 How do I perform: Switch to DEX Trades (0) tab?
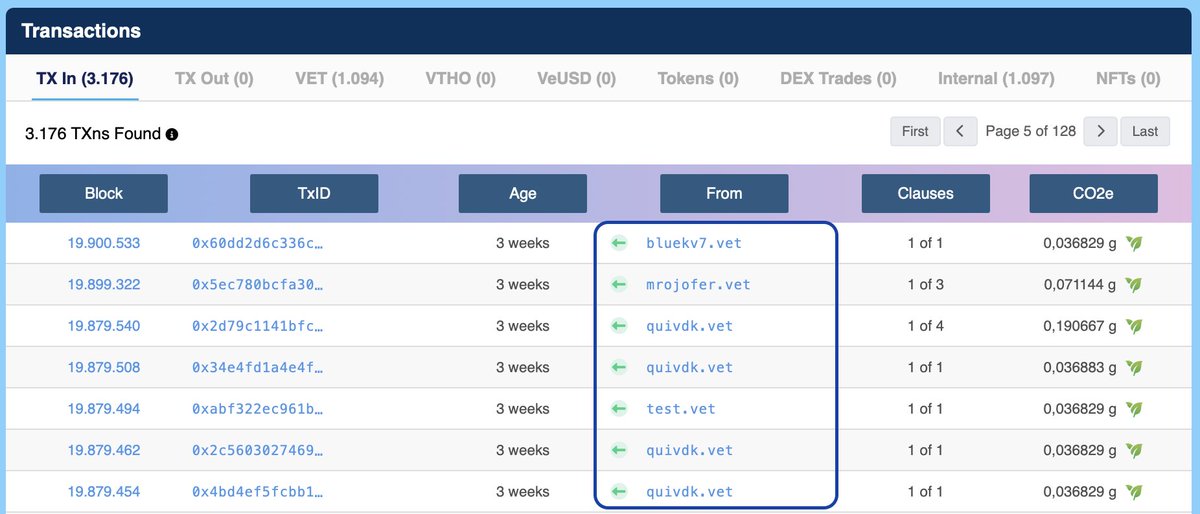[x=838, y=78]
